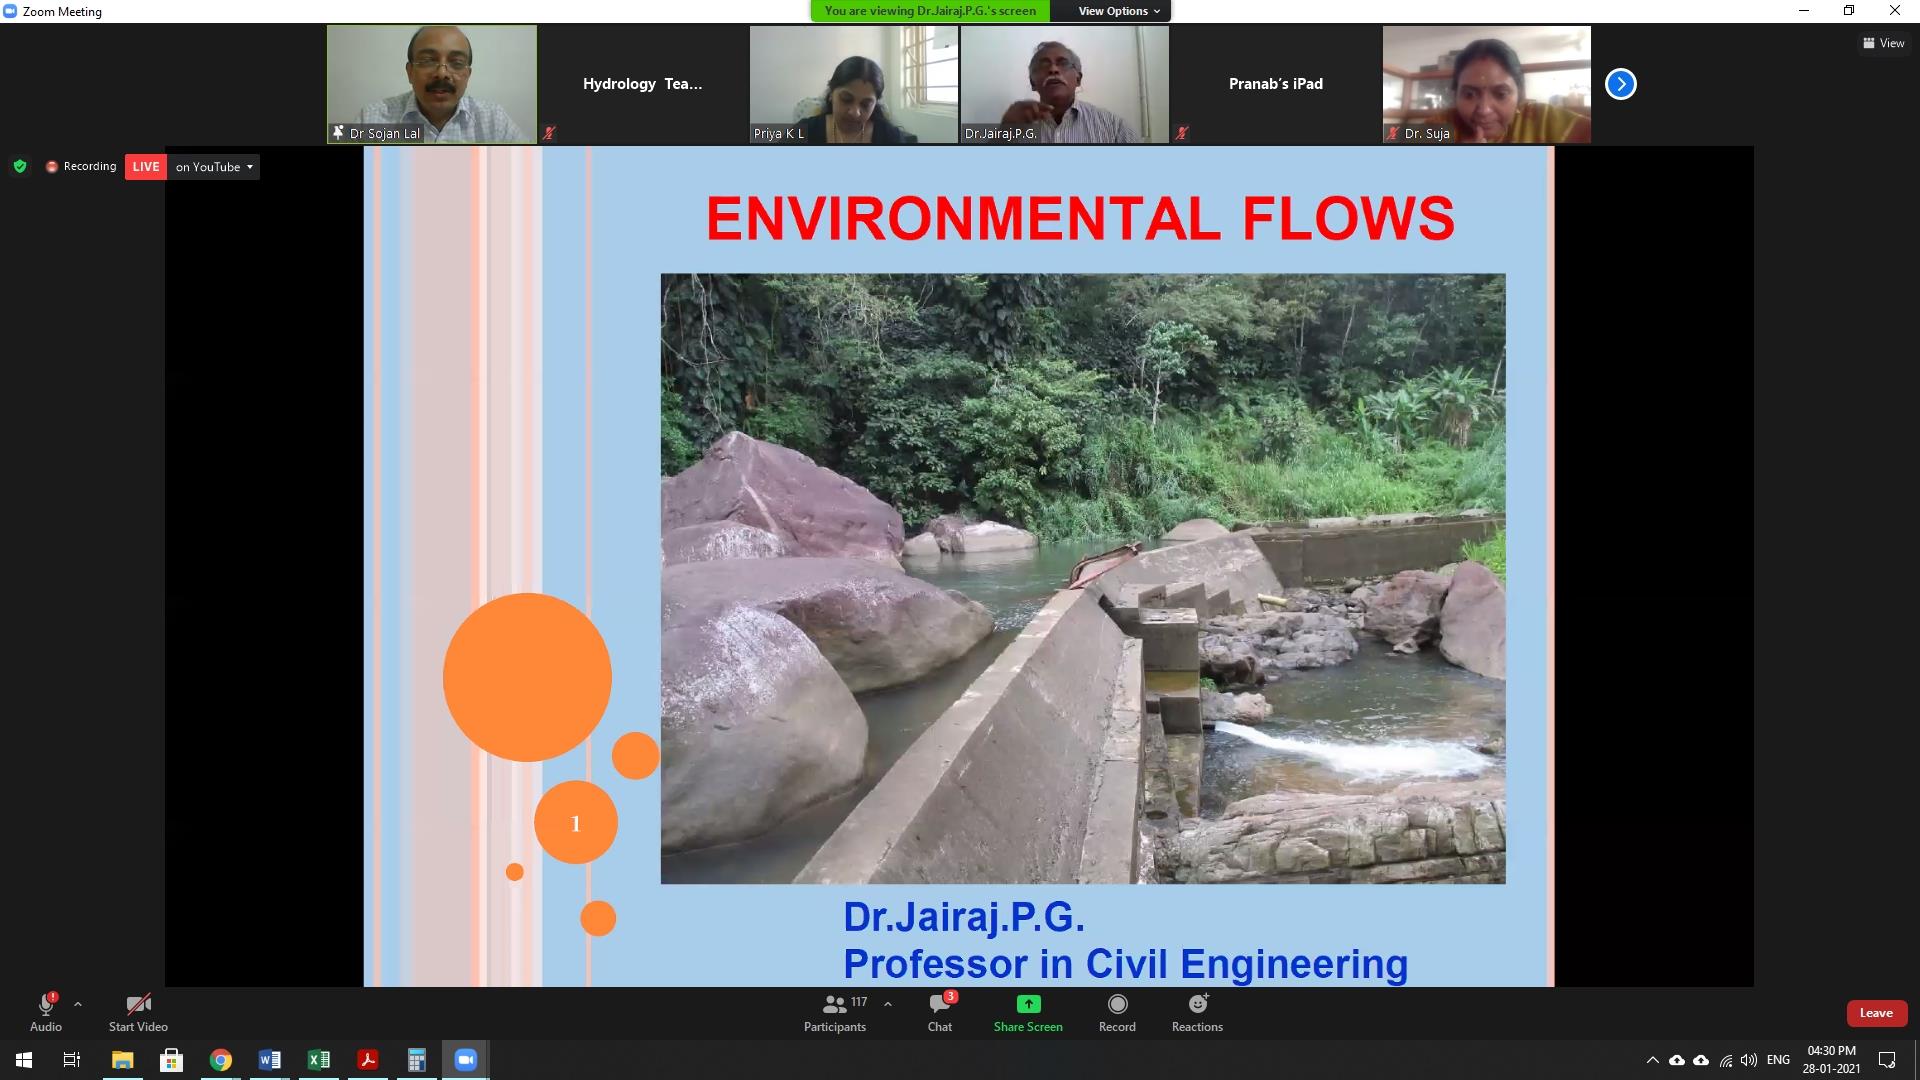Open system volume control in tray
1920x1080 pixels.
(x=1748, y=1060)
